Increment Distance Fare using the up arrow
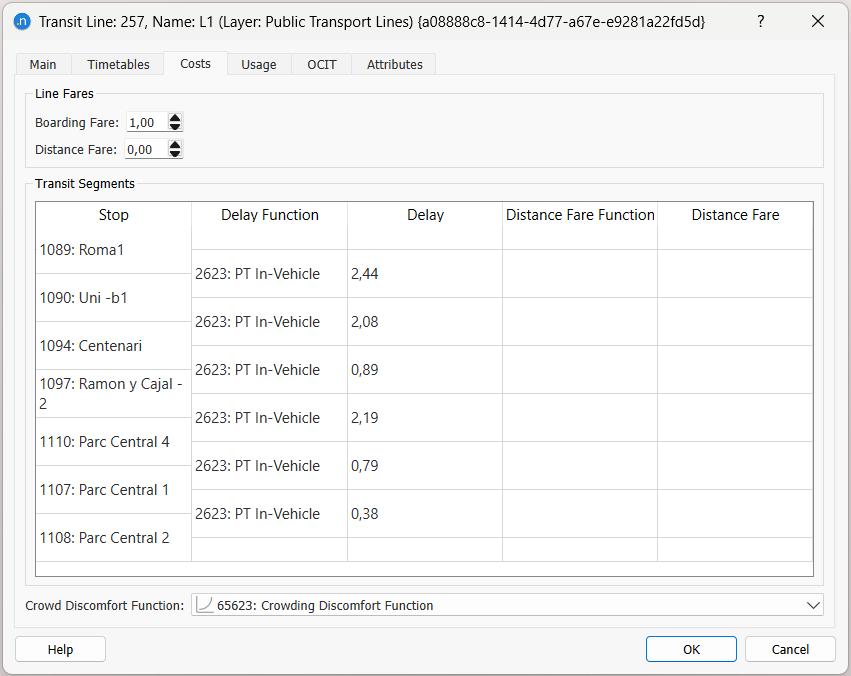The height and width of the screenshot is (676, 851). coord(174,144)
